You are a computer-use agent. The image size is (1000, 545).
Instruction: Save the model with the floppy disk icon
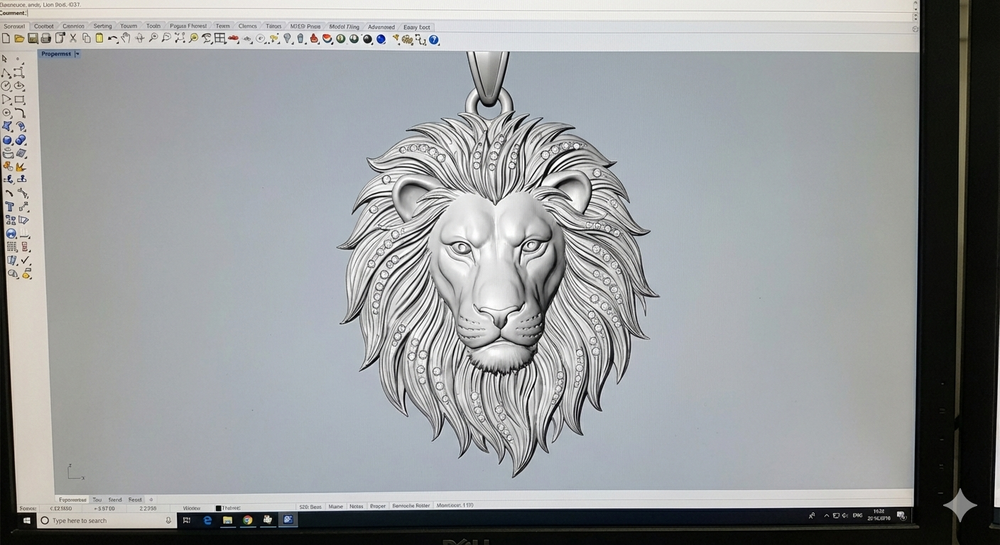click(33, 39)
